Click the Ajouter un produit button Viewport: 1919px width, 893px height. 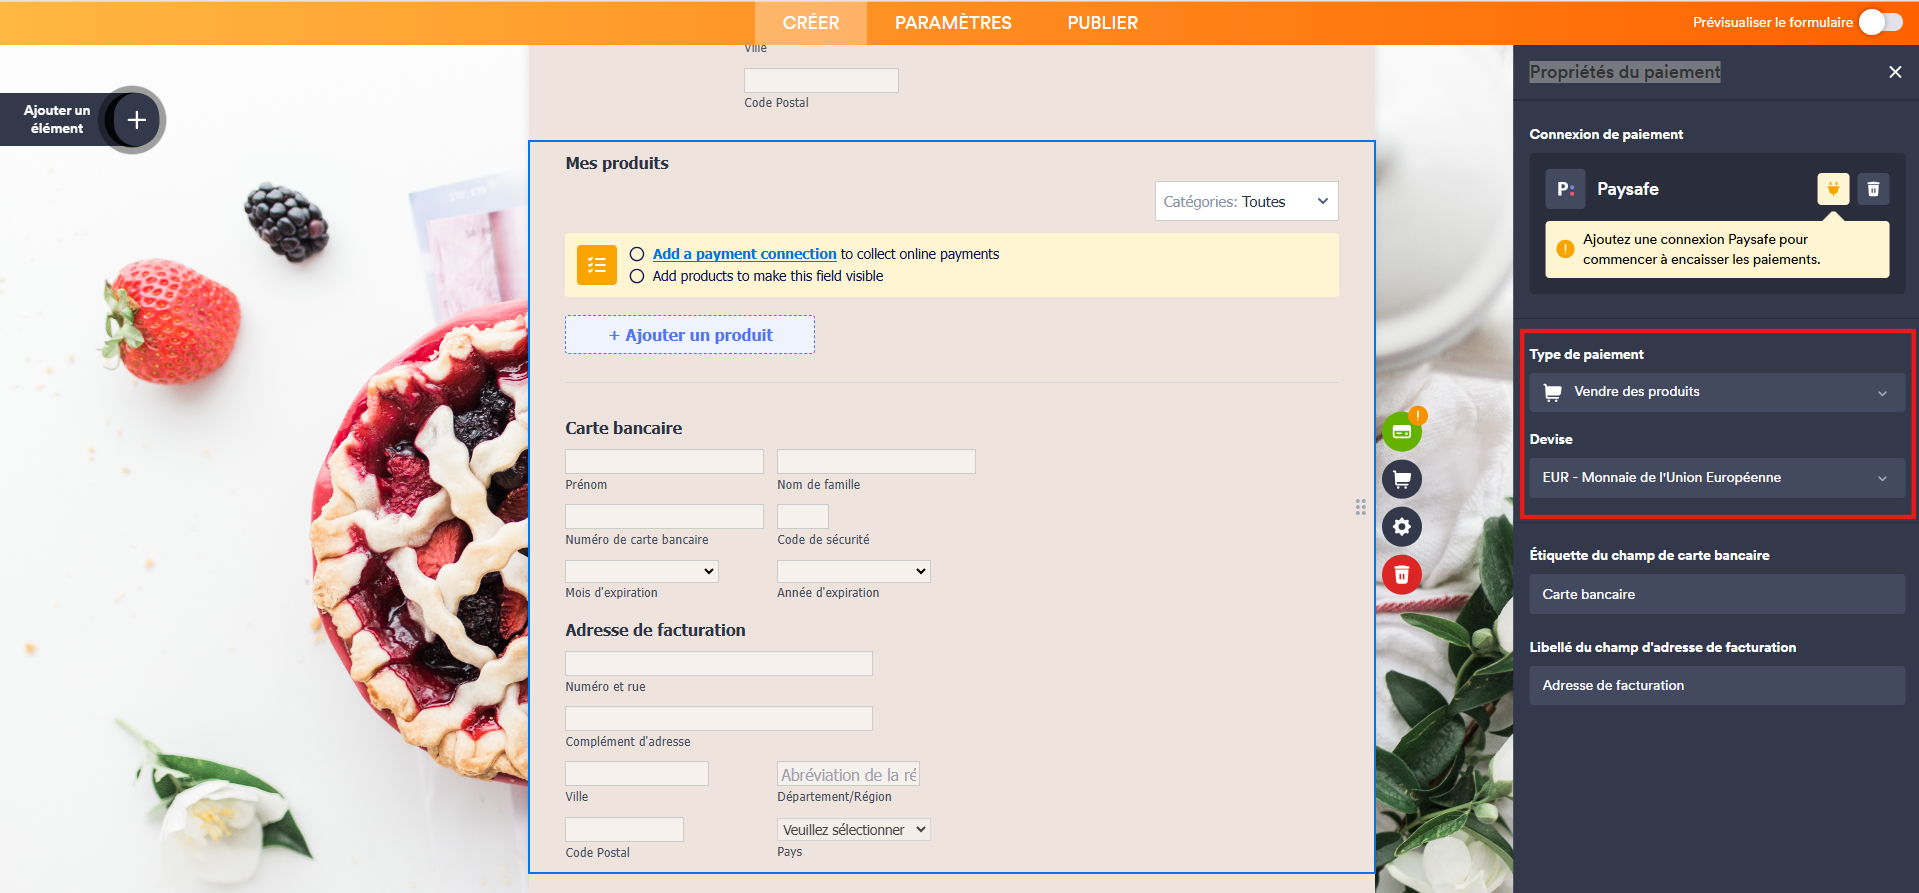(690, 335)
